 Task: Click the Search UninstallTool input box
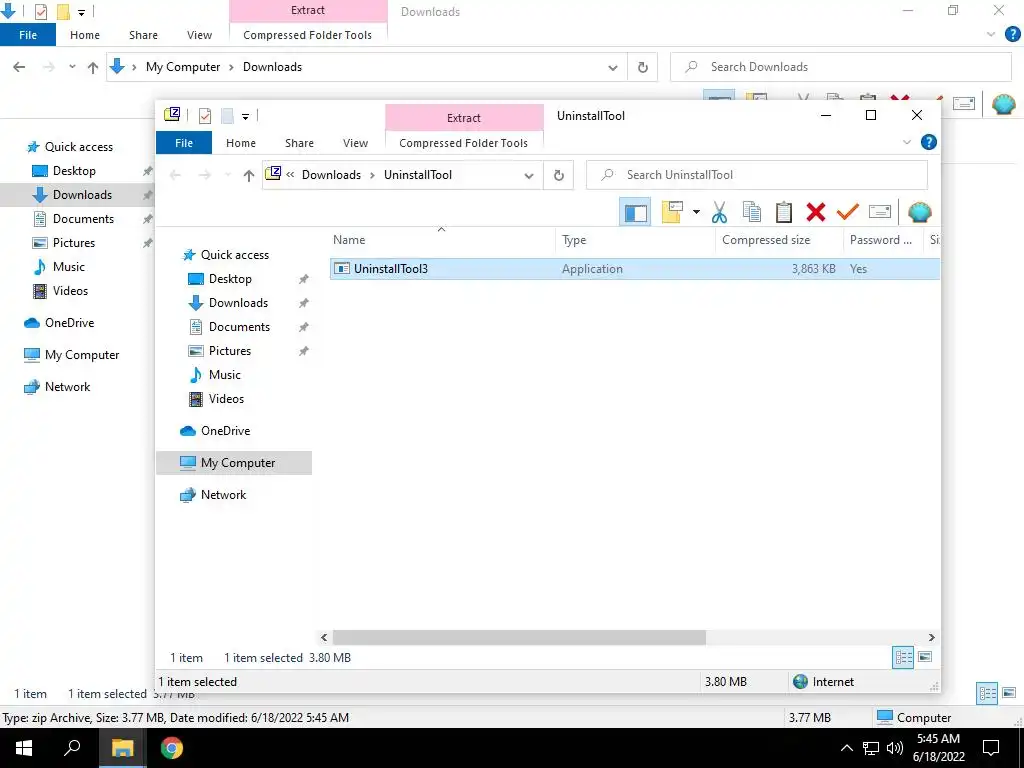(x=757, y=175)
